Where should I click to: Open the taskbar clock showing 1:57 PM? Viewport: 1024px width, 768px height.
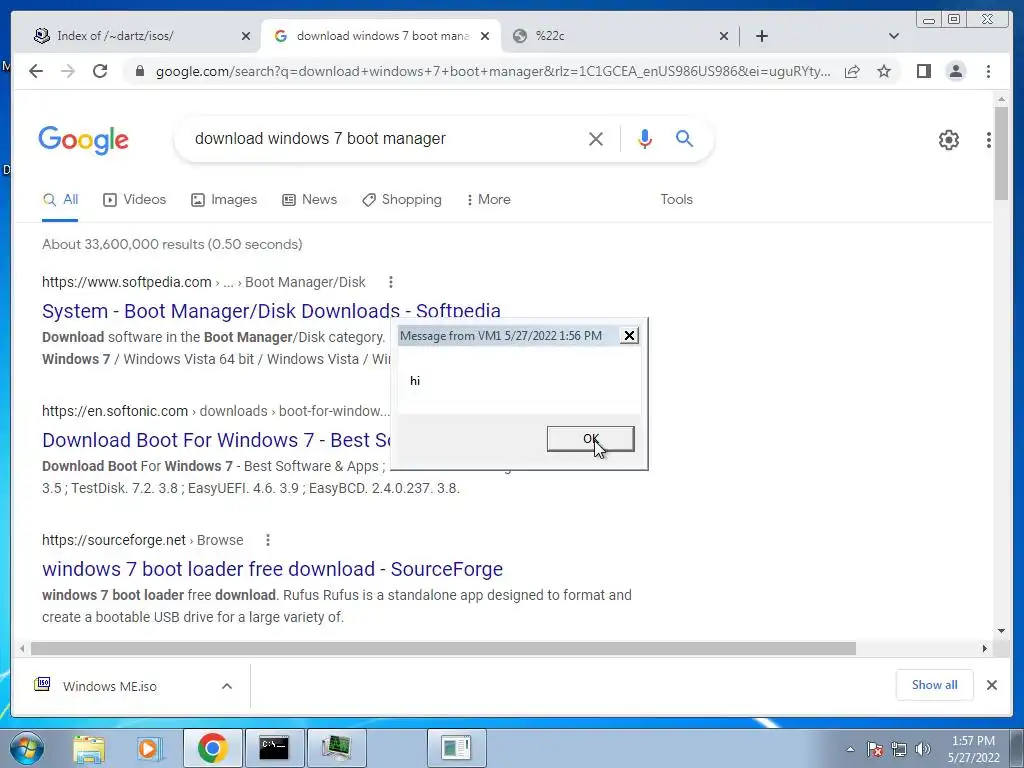(x=973, y=749)
